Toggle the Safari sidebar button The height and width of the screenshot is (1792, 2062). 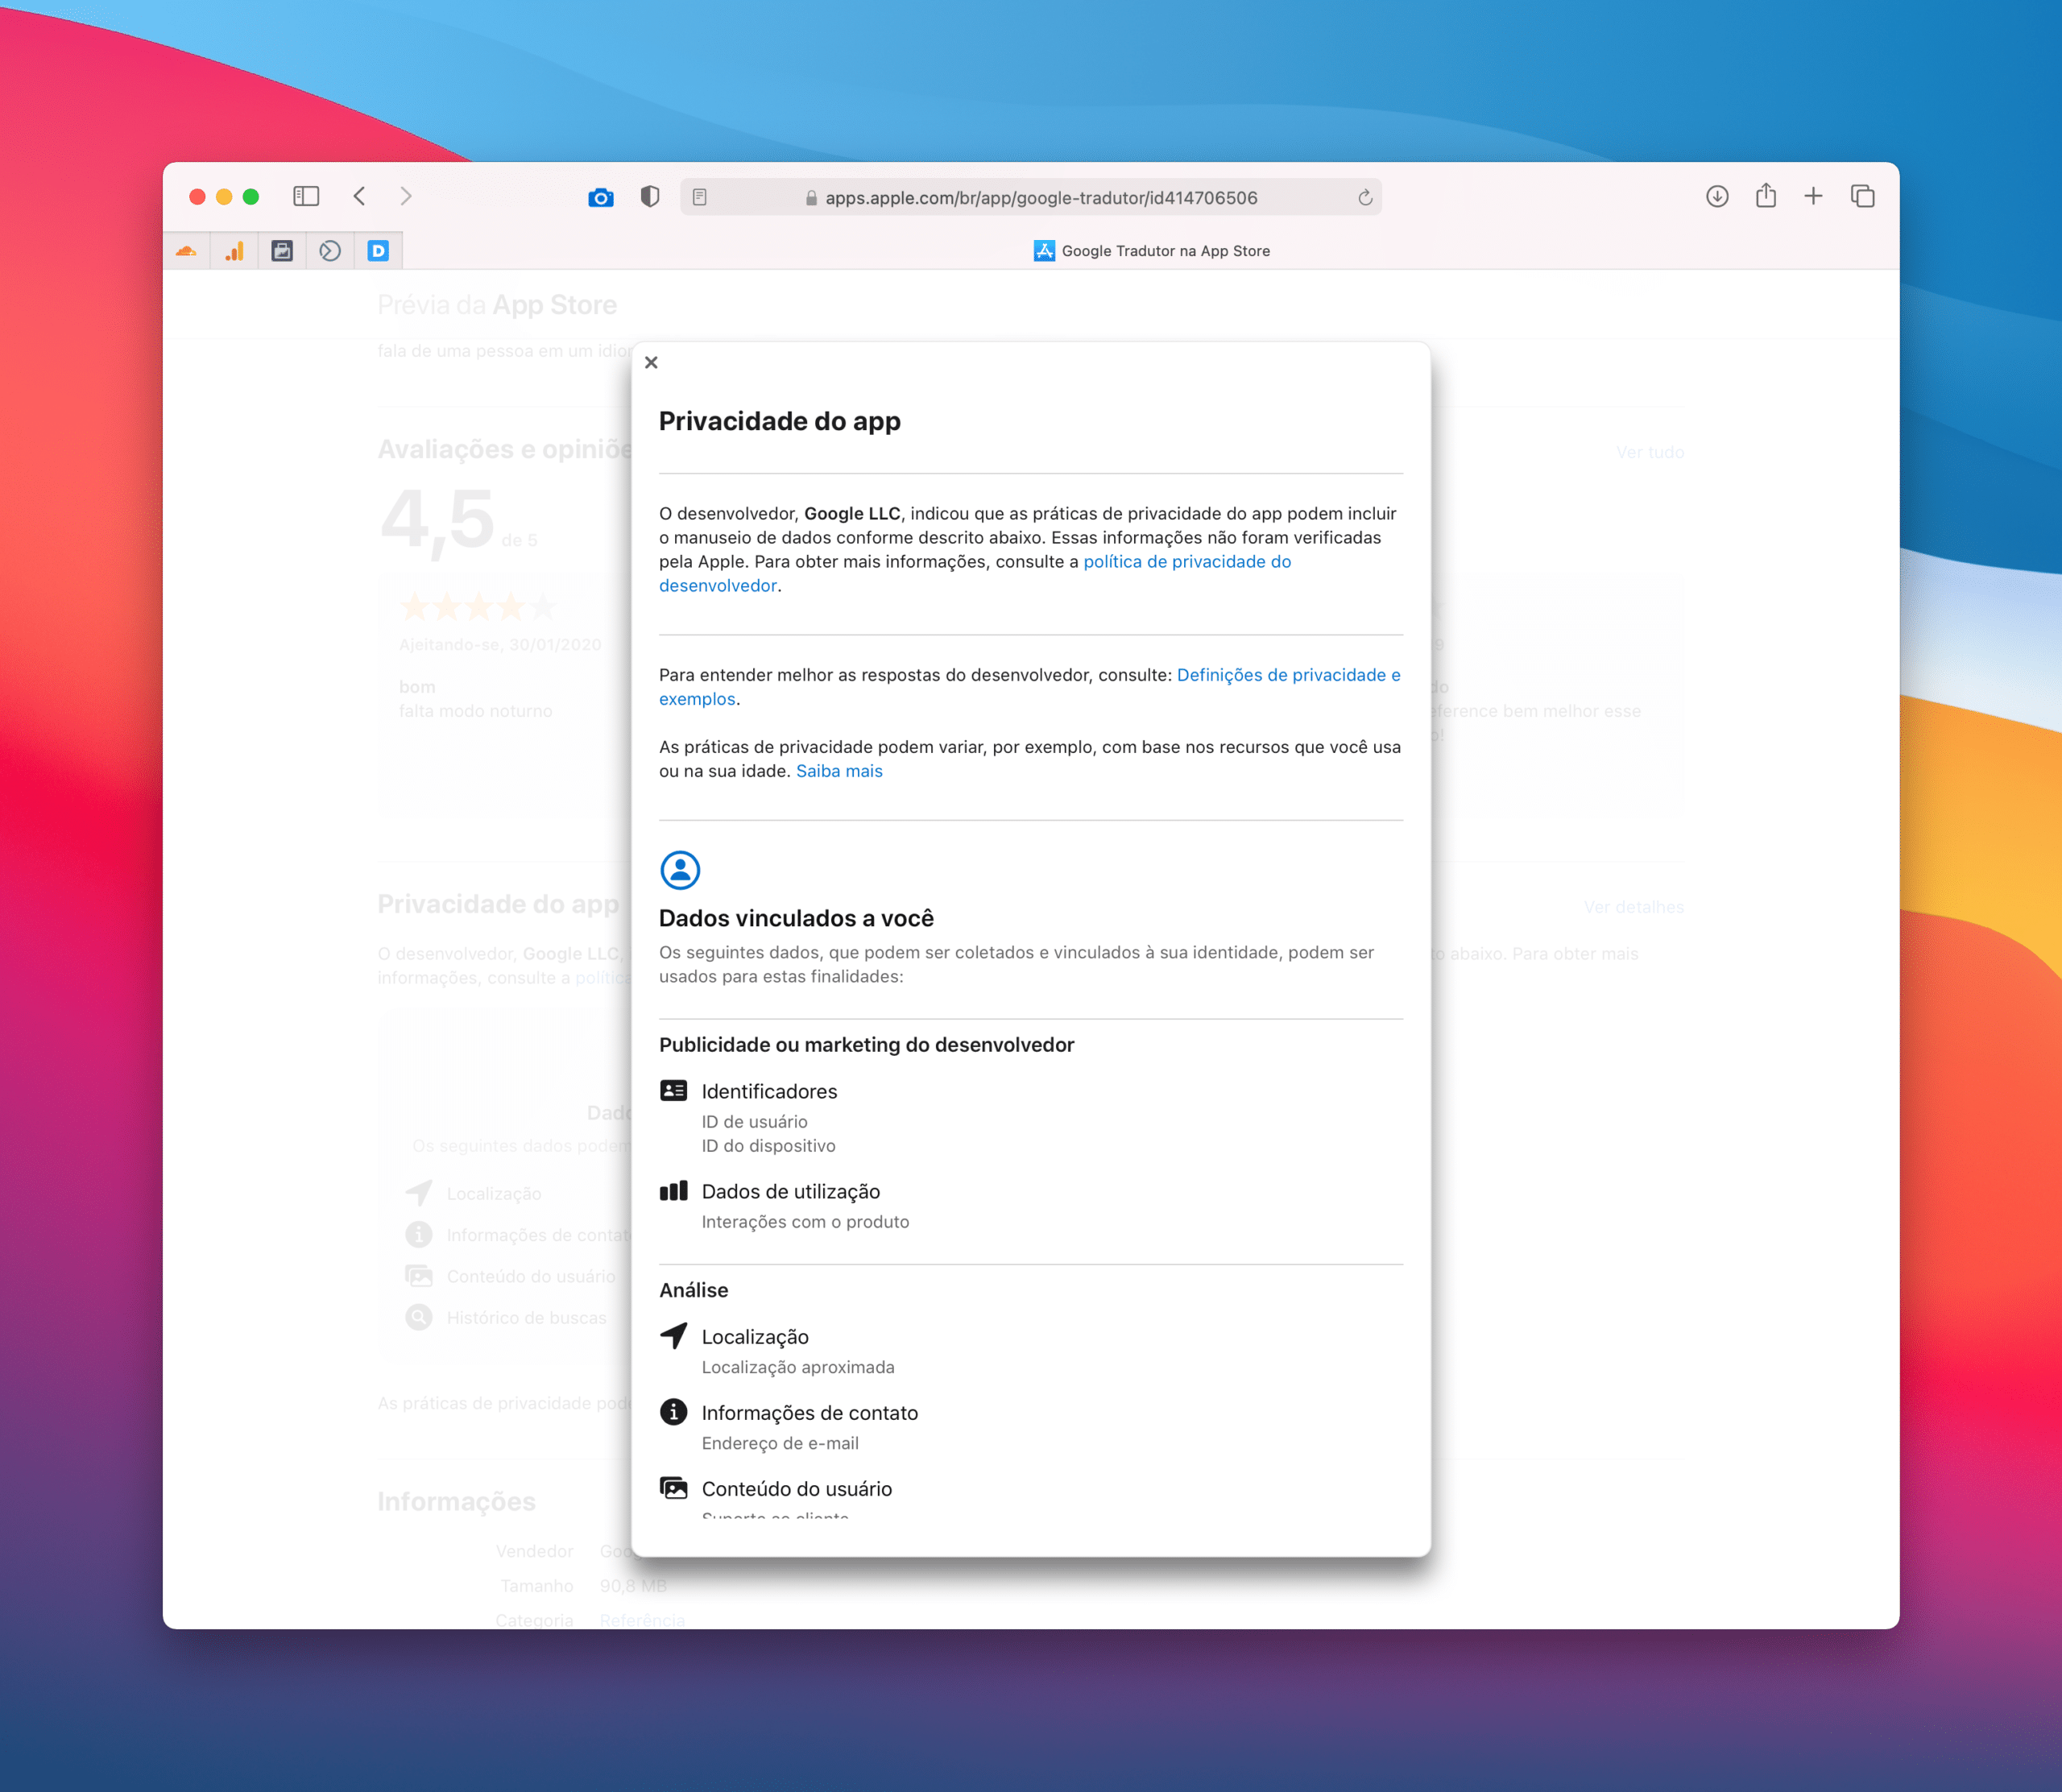[x=306, y=196]
